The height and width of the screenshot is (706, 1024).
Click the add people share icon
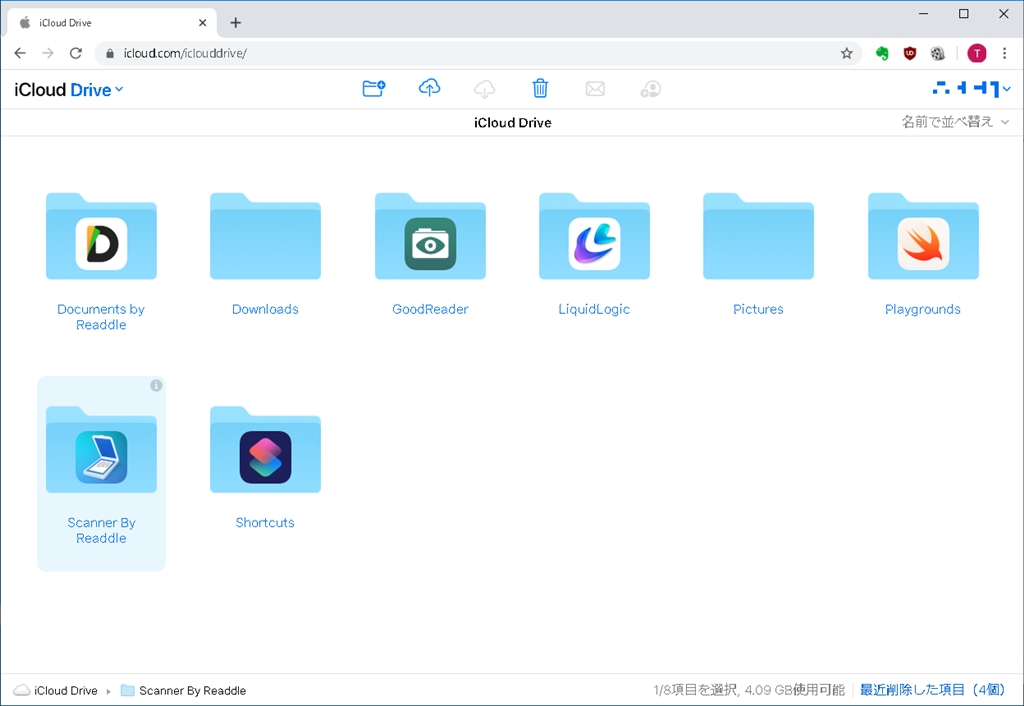coord(650,89)
